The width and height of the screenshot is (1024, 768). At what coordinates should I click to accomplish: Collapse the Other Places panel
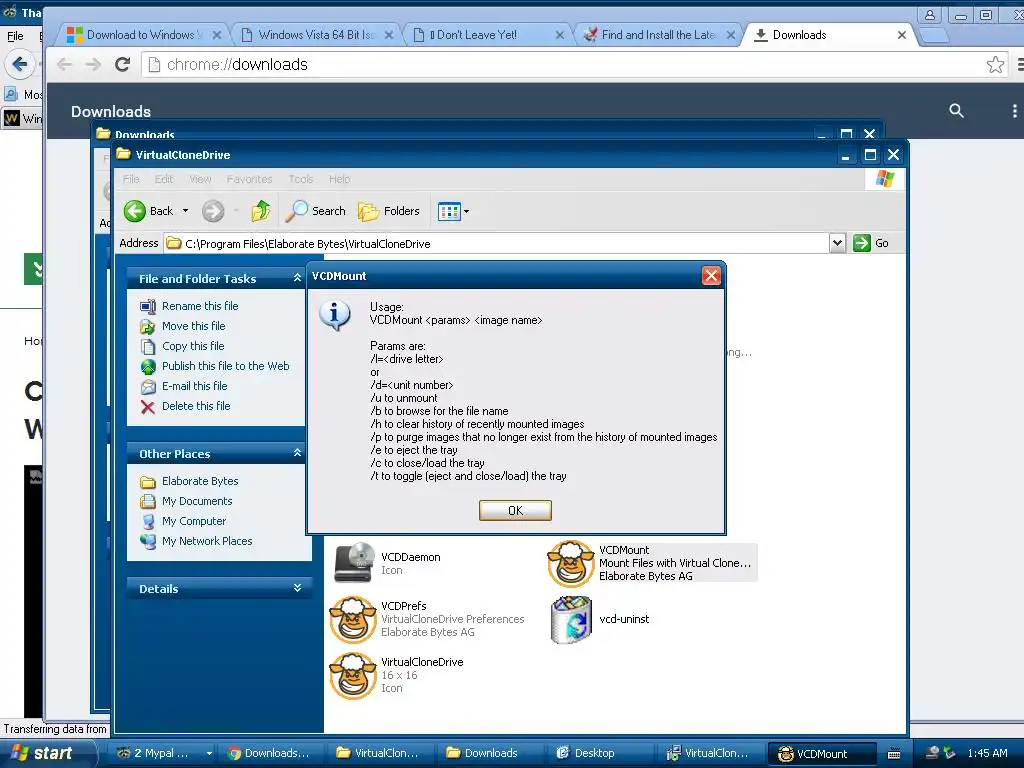[297, 453]
